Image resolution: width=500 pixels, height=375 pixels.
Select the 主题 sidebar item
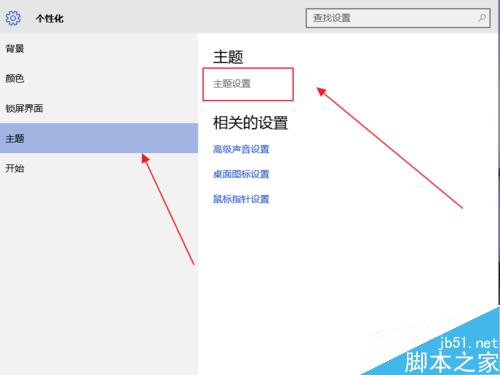pyautogui.click(x=99, y=138)
